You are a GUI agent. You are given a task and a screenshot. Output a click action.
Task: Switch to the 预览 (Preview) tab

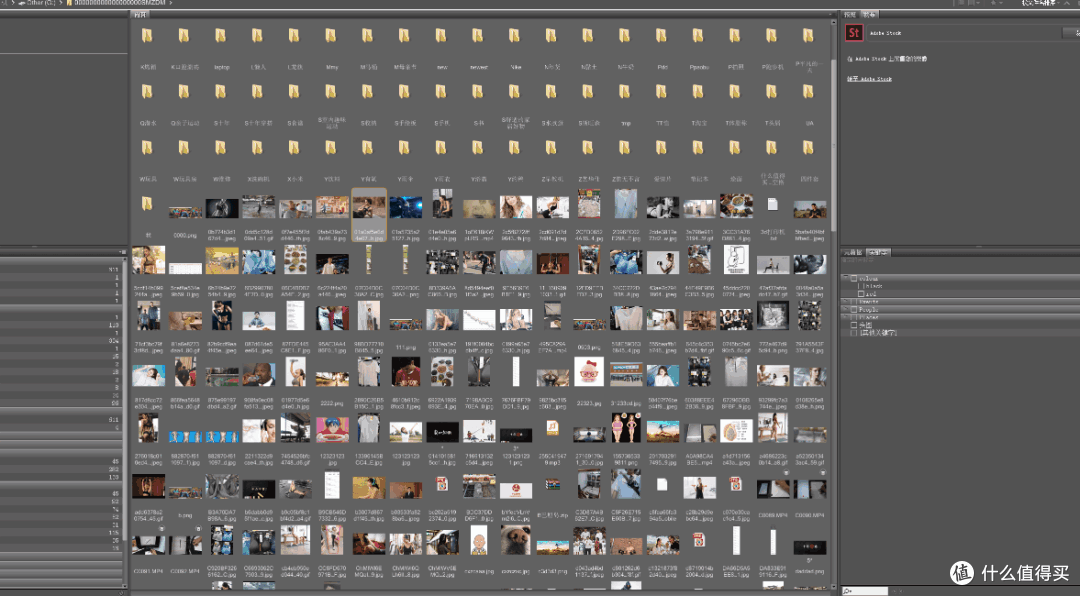(851, 14)
